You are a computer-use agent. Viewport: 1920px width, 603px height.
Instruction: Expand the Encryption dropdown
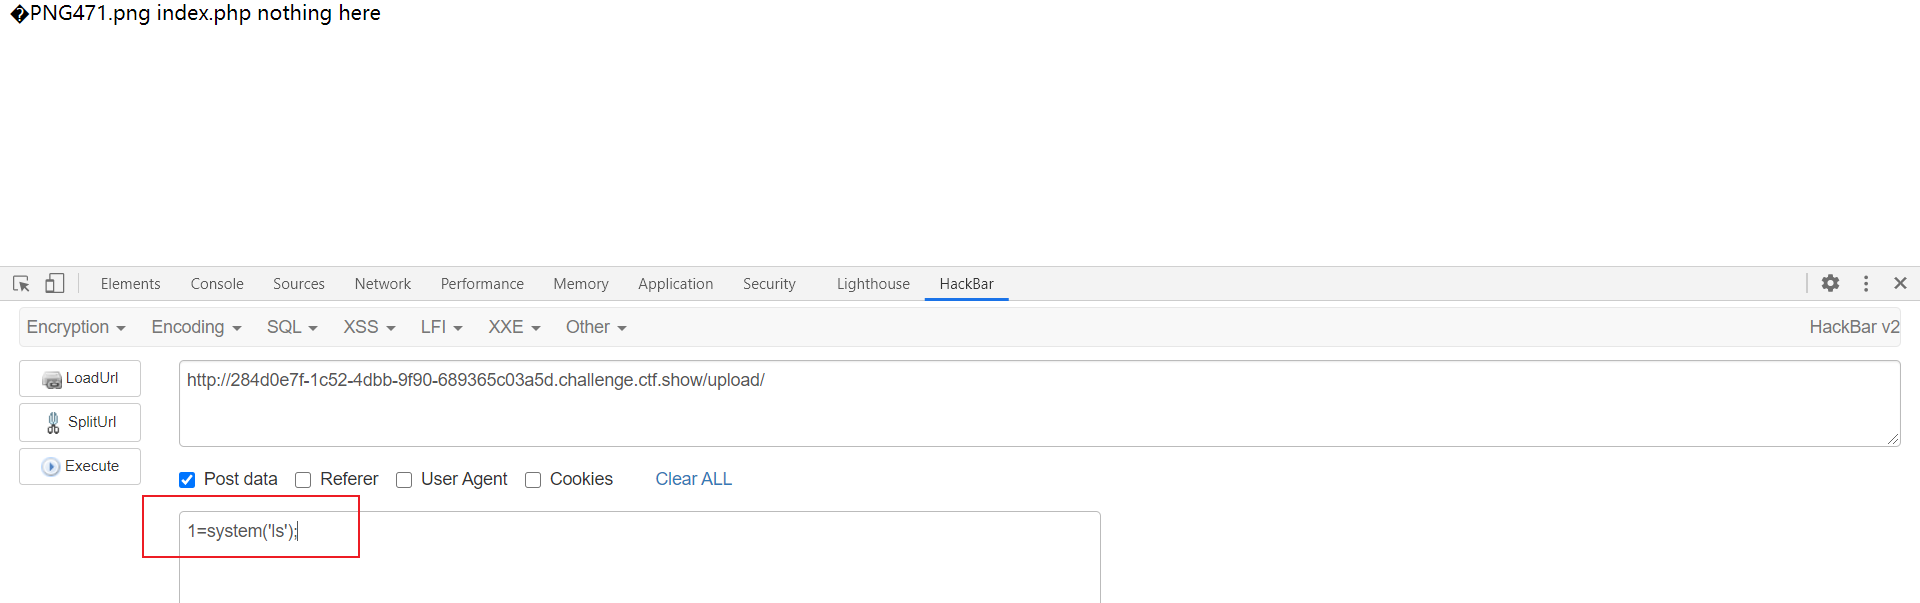point(76,327)
